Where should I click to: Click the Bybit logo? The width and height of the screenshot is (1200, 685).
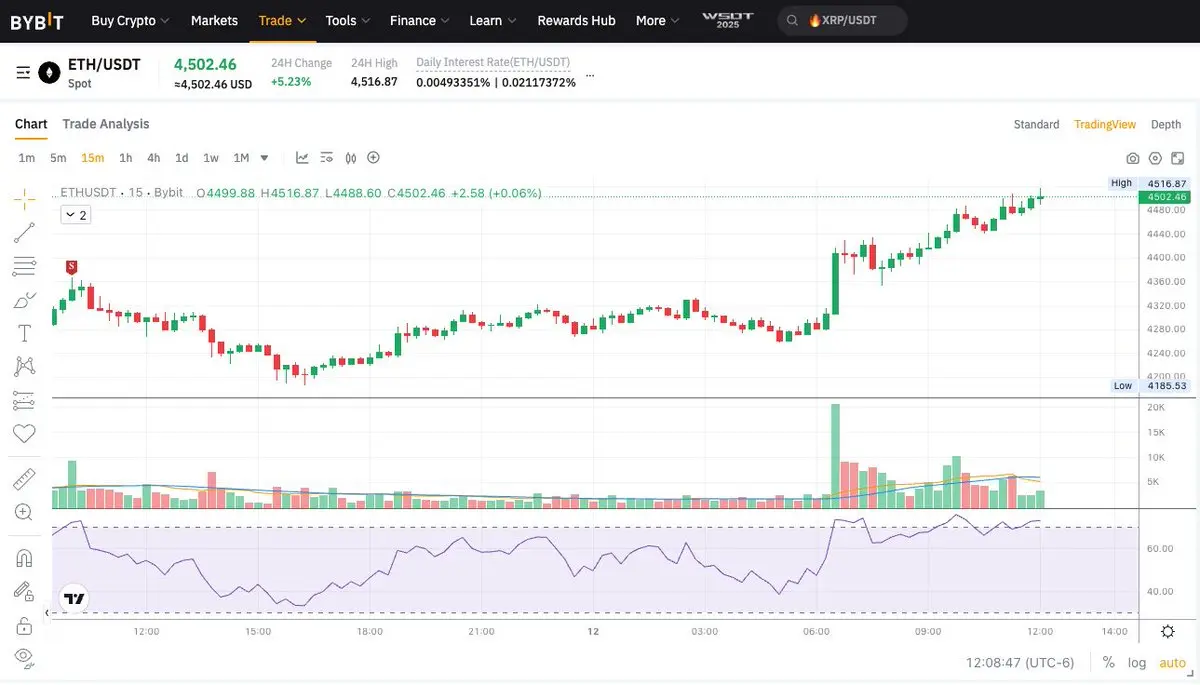click(37, 21)
